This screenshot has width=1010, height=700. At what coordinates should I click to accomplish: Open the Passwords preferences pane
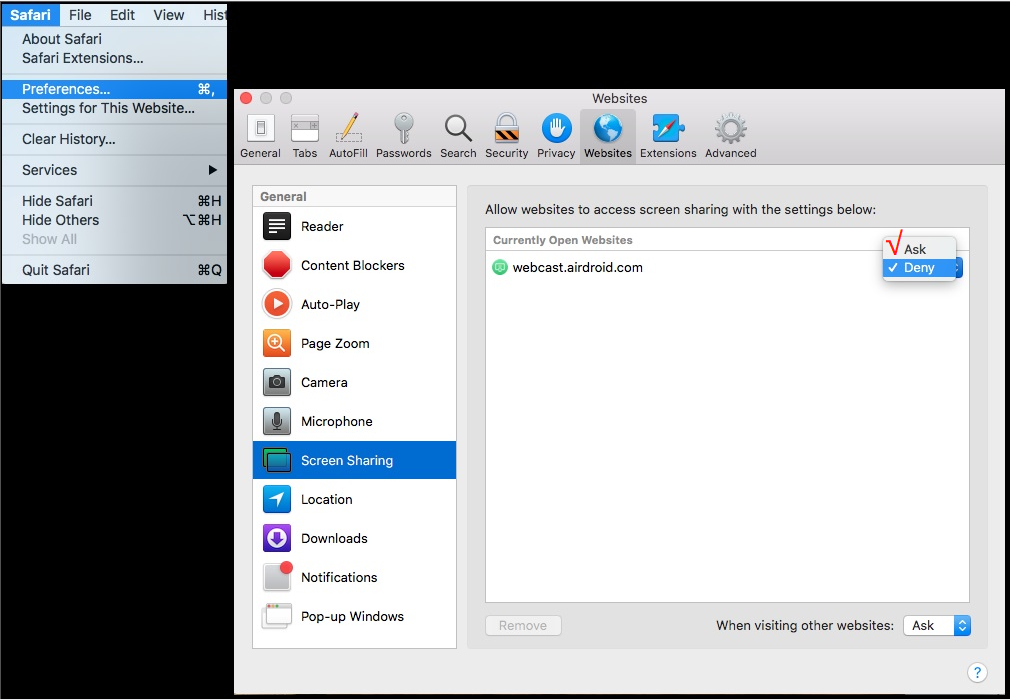[404, 136]
